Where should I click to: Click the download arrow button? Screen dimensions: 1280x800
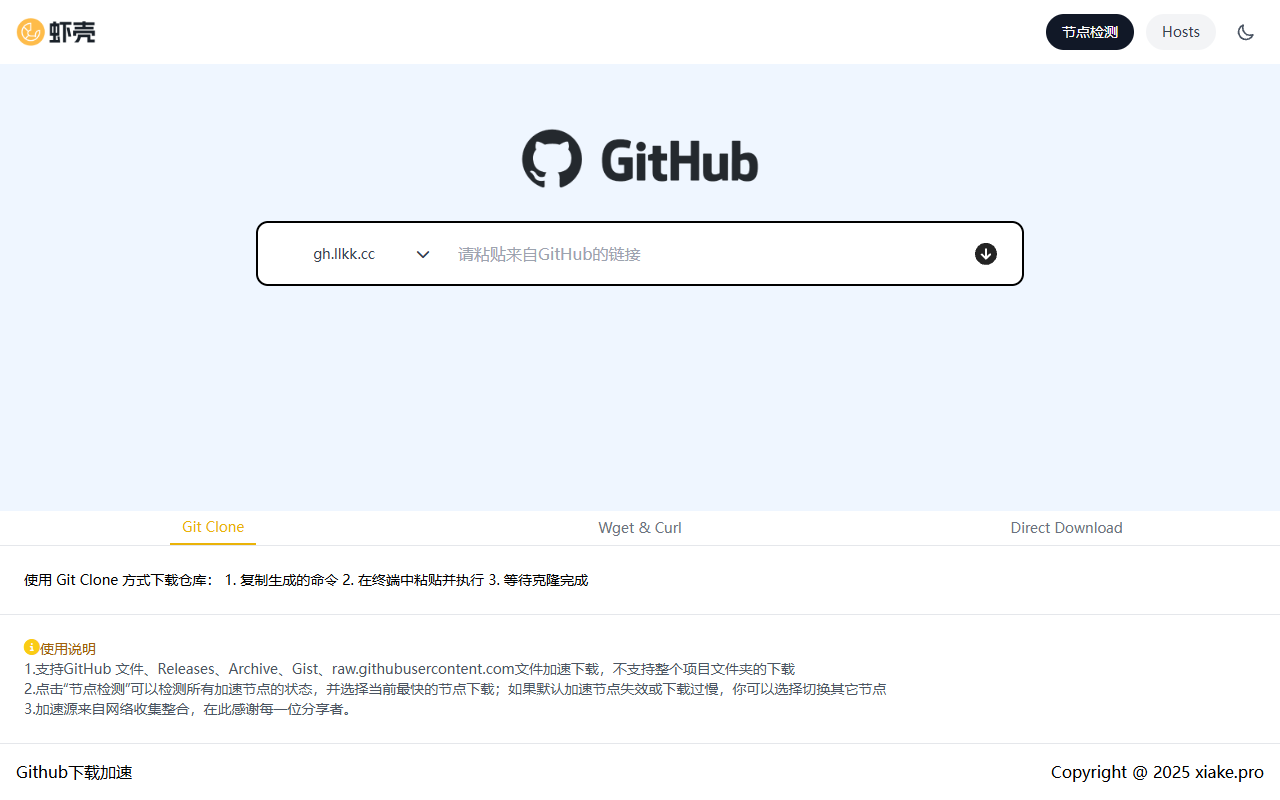coord(986,254)
